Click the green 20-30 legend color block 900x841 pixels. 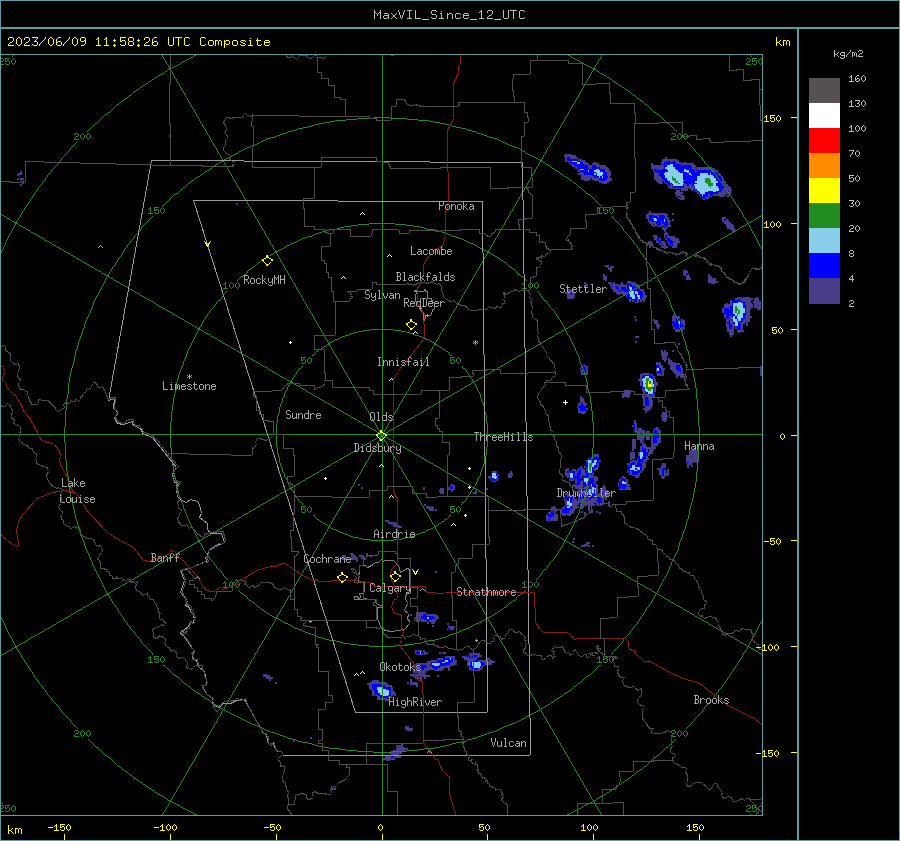[824, 216]
